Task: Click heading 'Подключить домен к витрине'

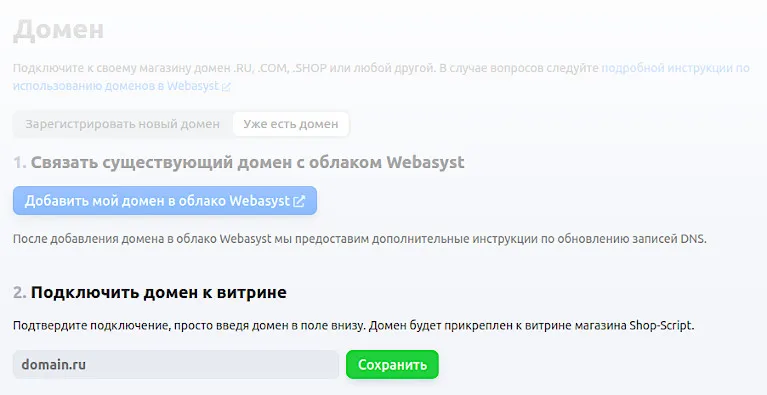Action: click(158, 292)
